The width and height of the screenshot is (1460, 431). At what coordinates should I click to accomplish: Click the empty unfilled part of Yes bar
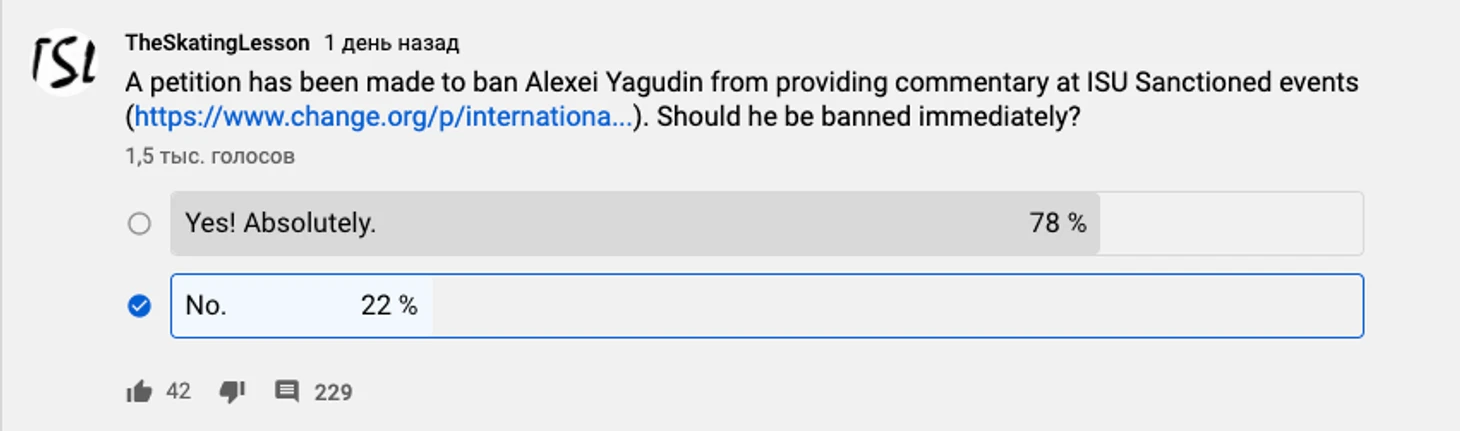[1231, 223]
